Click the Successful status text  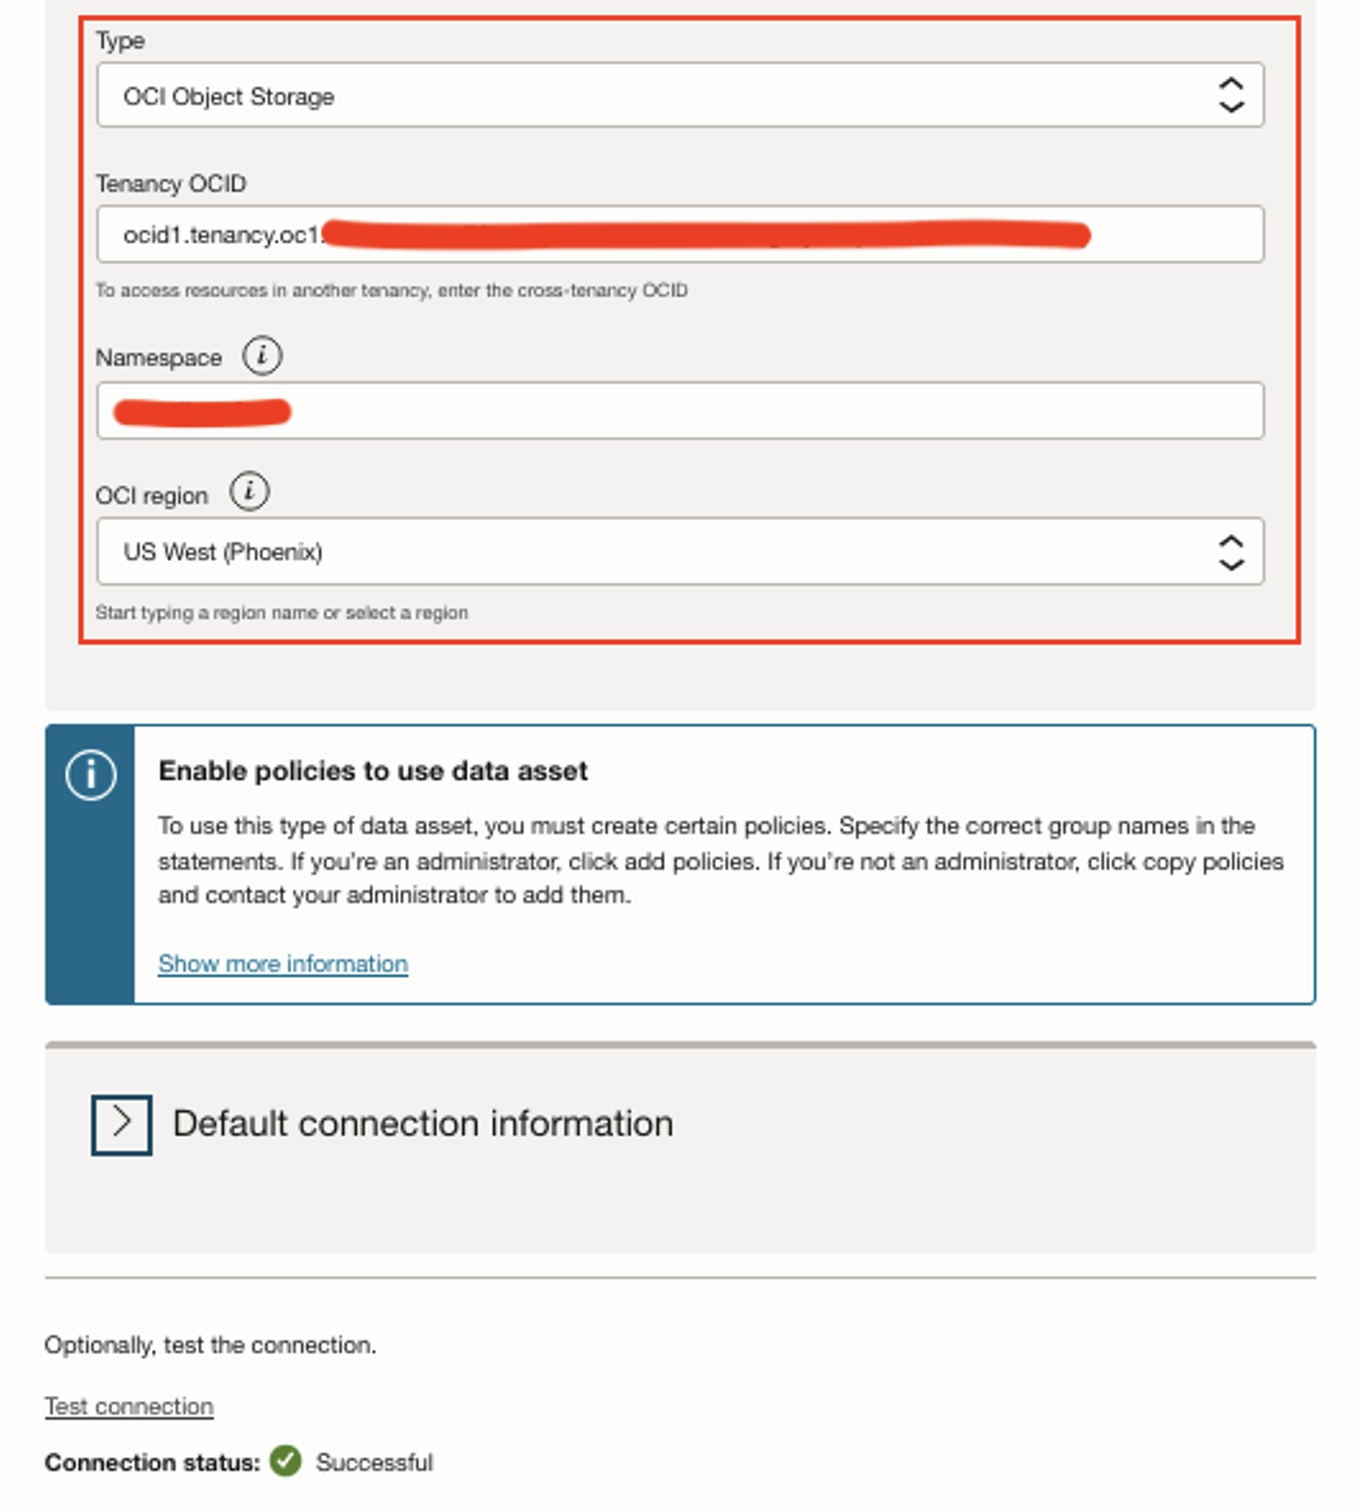pos(374,1463)
